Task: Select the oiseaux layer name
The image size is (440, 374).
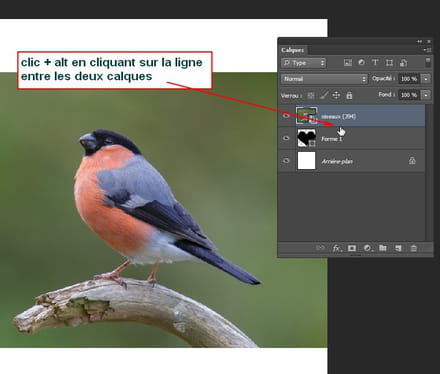Action: 339,116
